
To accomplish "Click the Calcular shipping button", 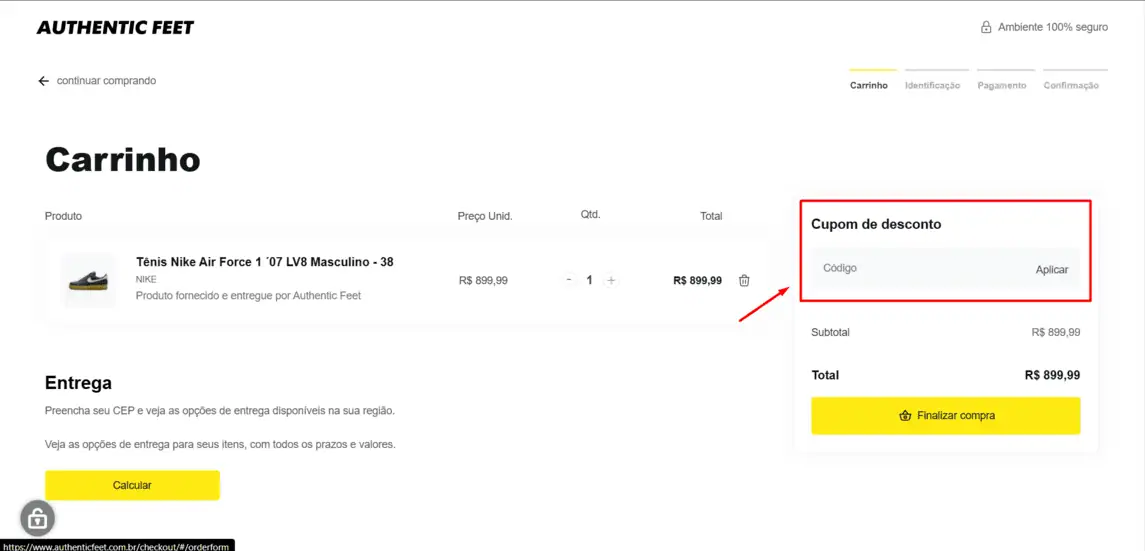I will 132,485.
